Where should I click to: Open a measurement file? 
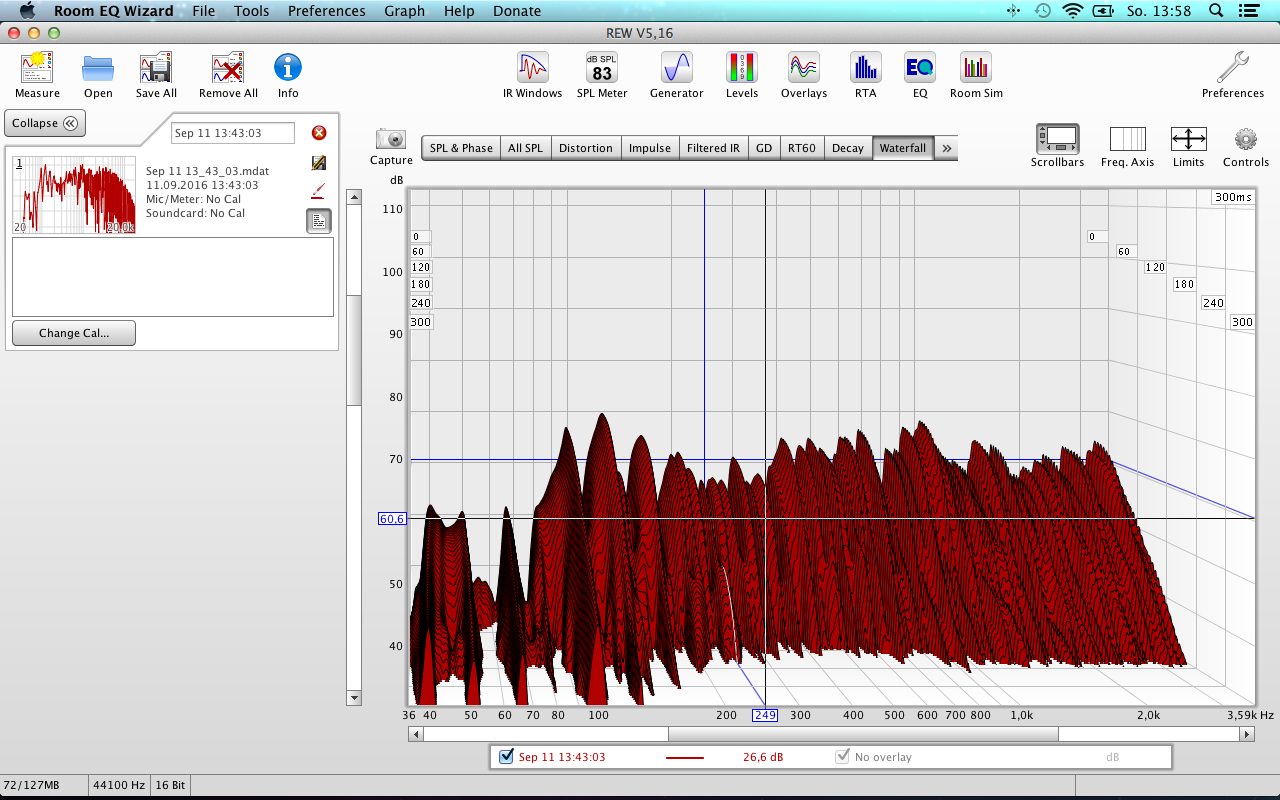pos(98,75)
